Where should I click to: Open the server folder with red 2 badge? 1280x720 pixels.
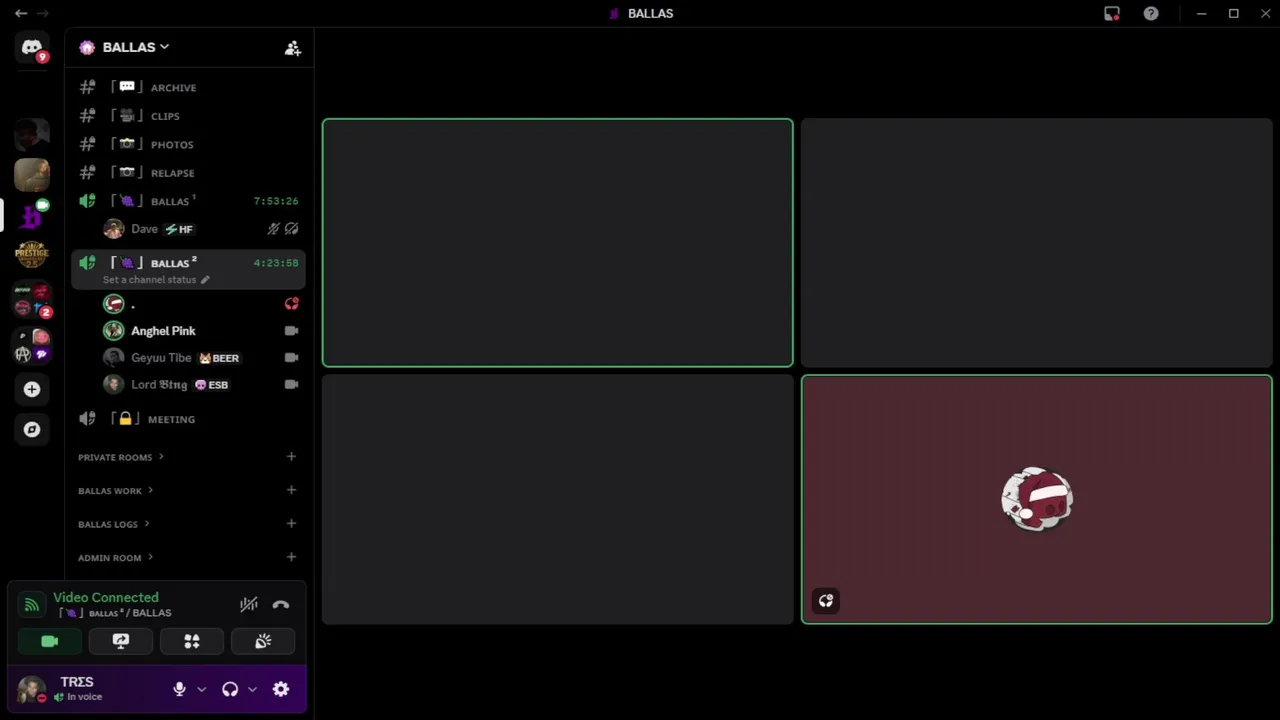(x=32, y=299)
